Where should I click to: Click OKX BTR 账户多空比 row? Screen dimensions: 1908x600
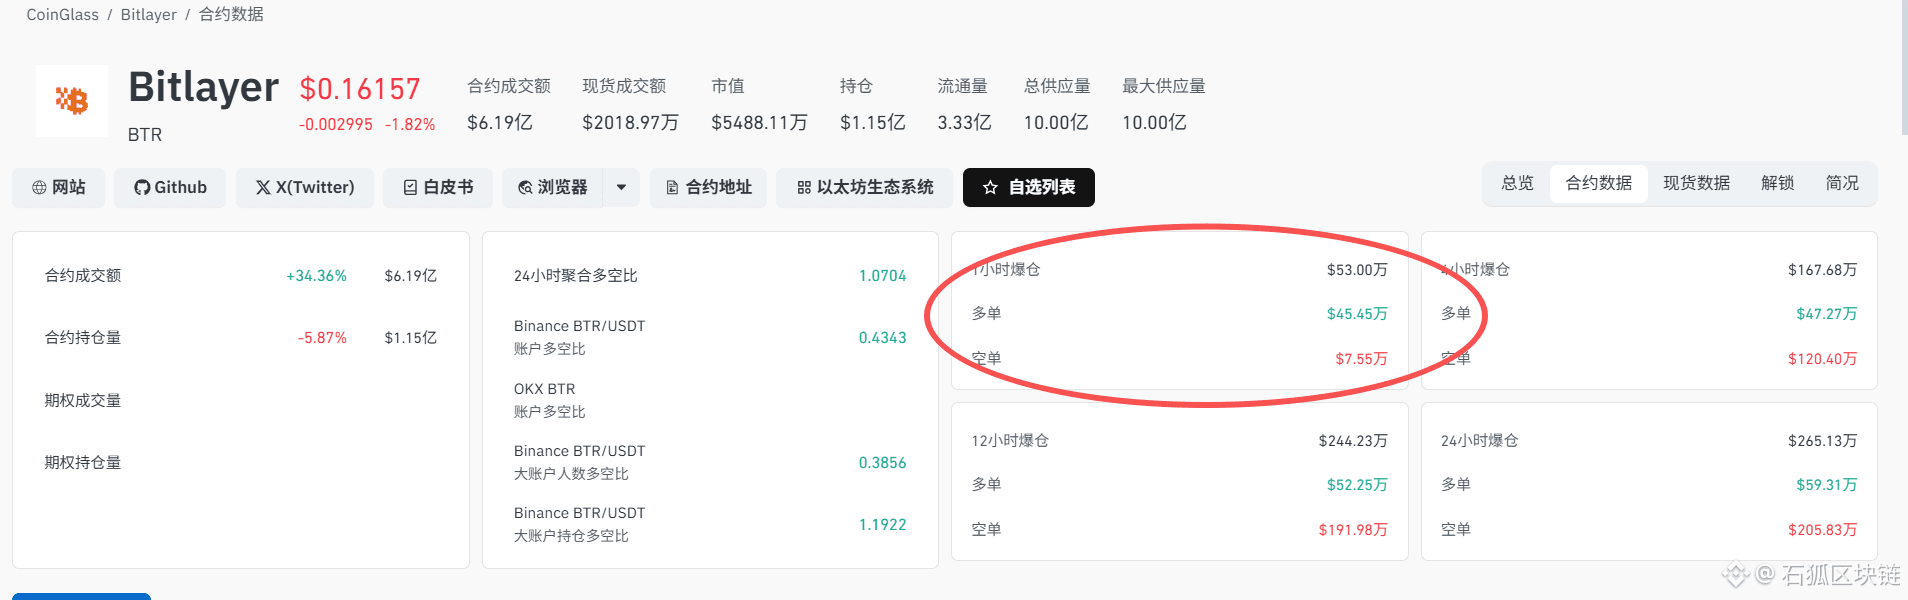(710, 400)
